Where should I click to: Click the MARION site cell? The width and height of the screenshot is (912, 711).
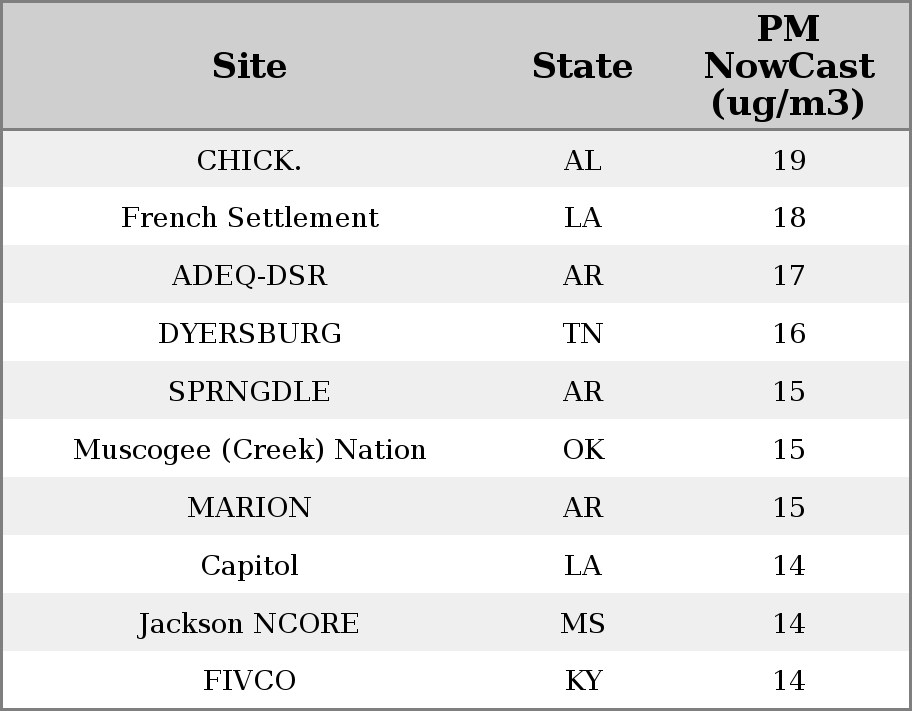click(x=249, y=507)
